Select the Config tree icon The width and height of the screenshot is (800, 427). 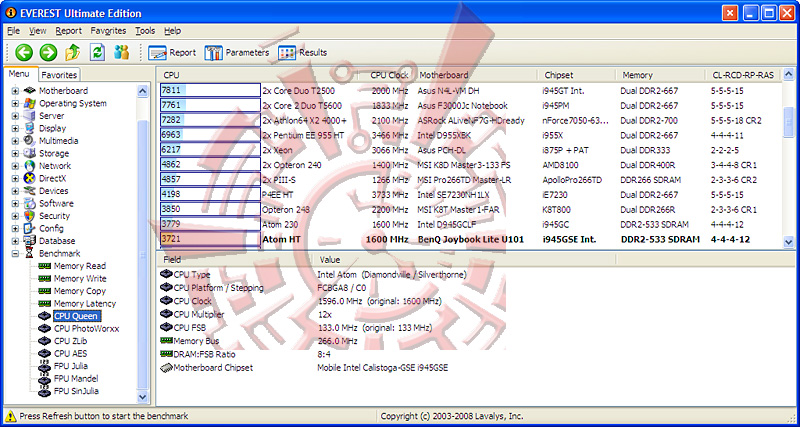[x=30, y=228]
